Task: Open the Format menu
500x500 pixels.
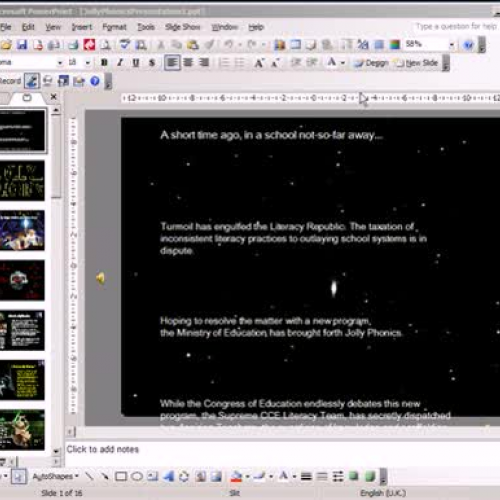Action: click(x=114, y=27)
